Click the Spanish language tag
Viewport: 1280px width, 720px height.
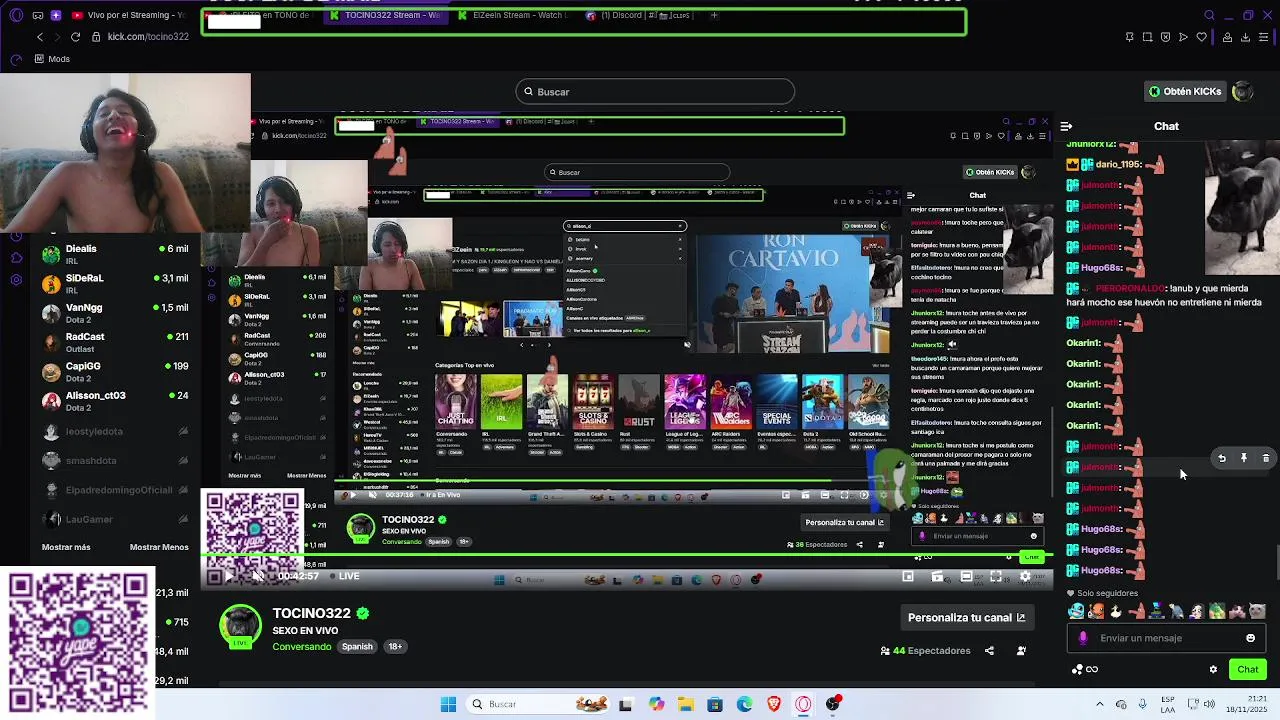pos(357,647)
